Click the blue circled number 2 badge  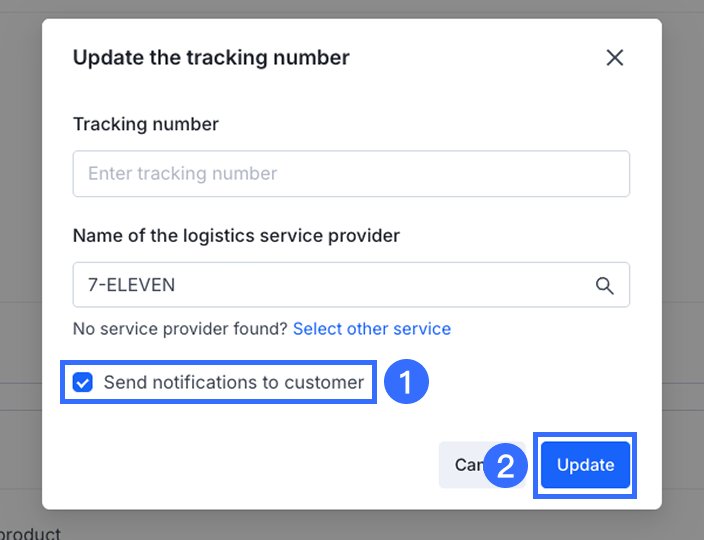(506, 466)
